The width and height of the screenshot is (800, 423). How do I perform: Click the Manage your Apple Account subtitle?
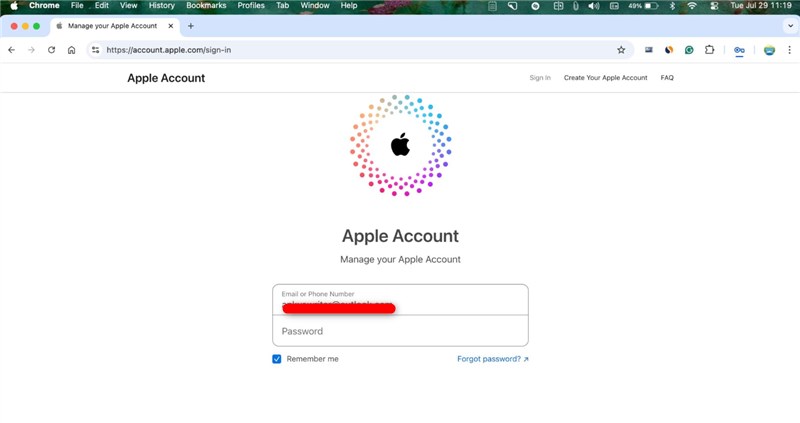point(401,259)
